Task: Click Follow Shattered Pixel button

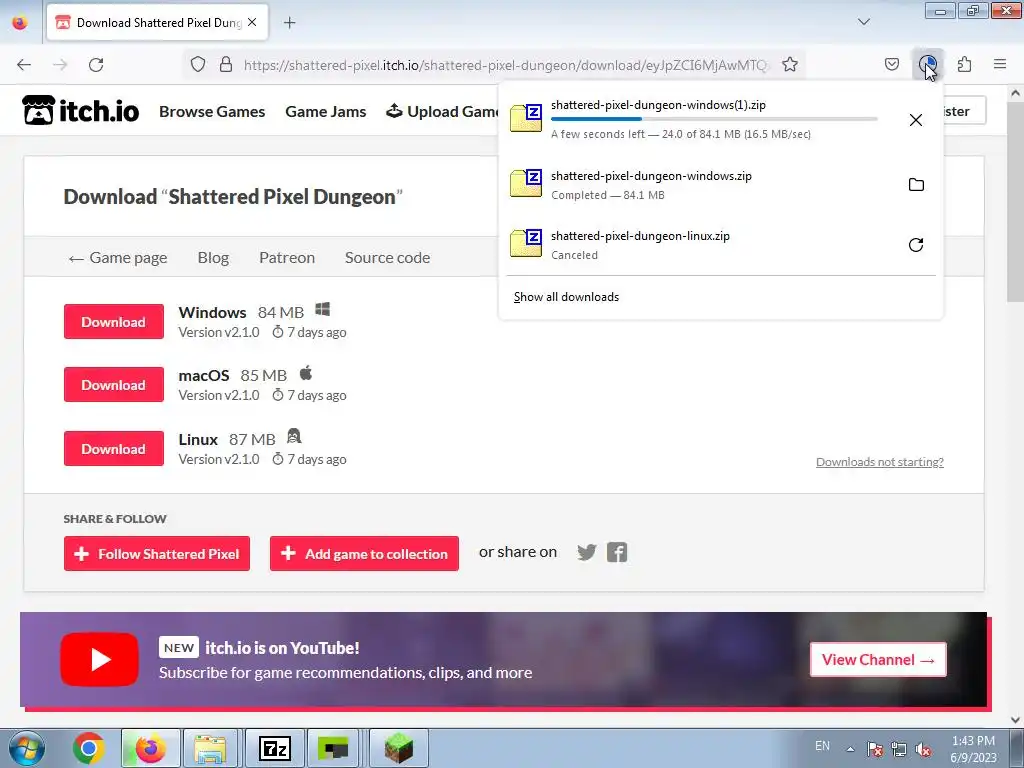Action: [157, 554]
